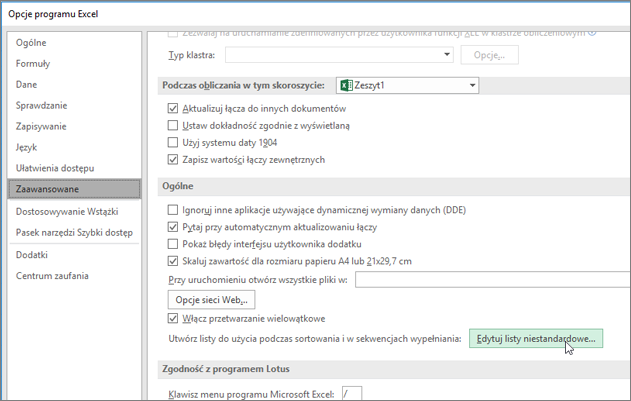The width and height of the screenshot is (631, 401).
Task: Uncheck Aktualizuj łącza do innych dokumentów
Action: (173, 108)
